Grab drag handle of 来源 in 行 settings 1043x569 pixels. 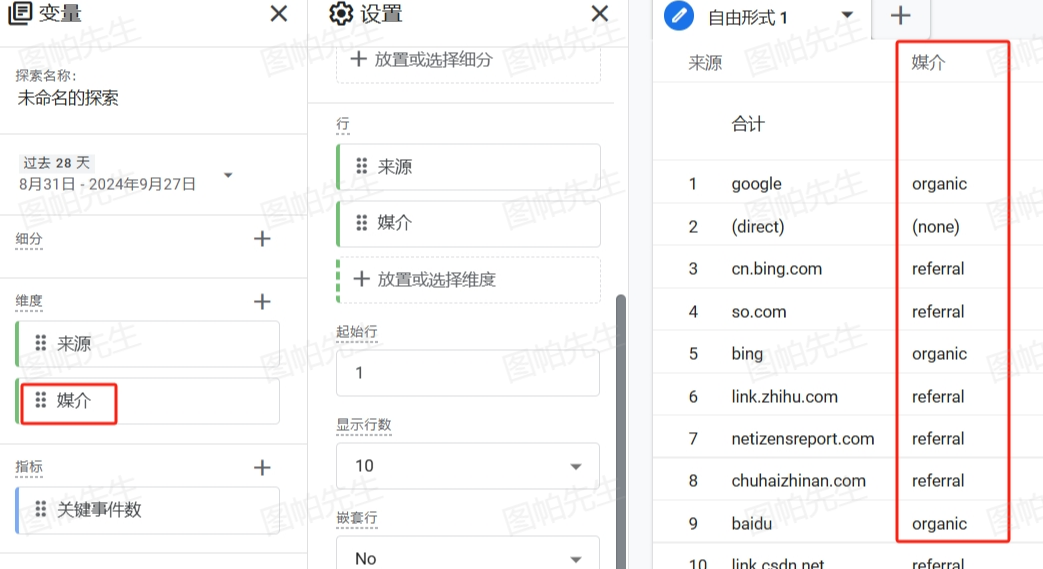361,166
